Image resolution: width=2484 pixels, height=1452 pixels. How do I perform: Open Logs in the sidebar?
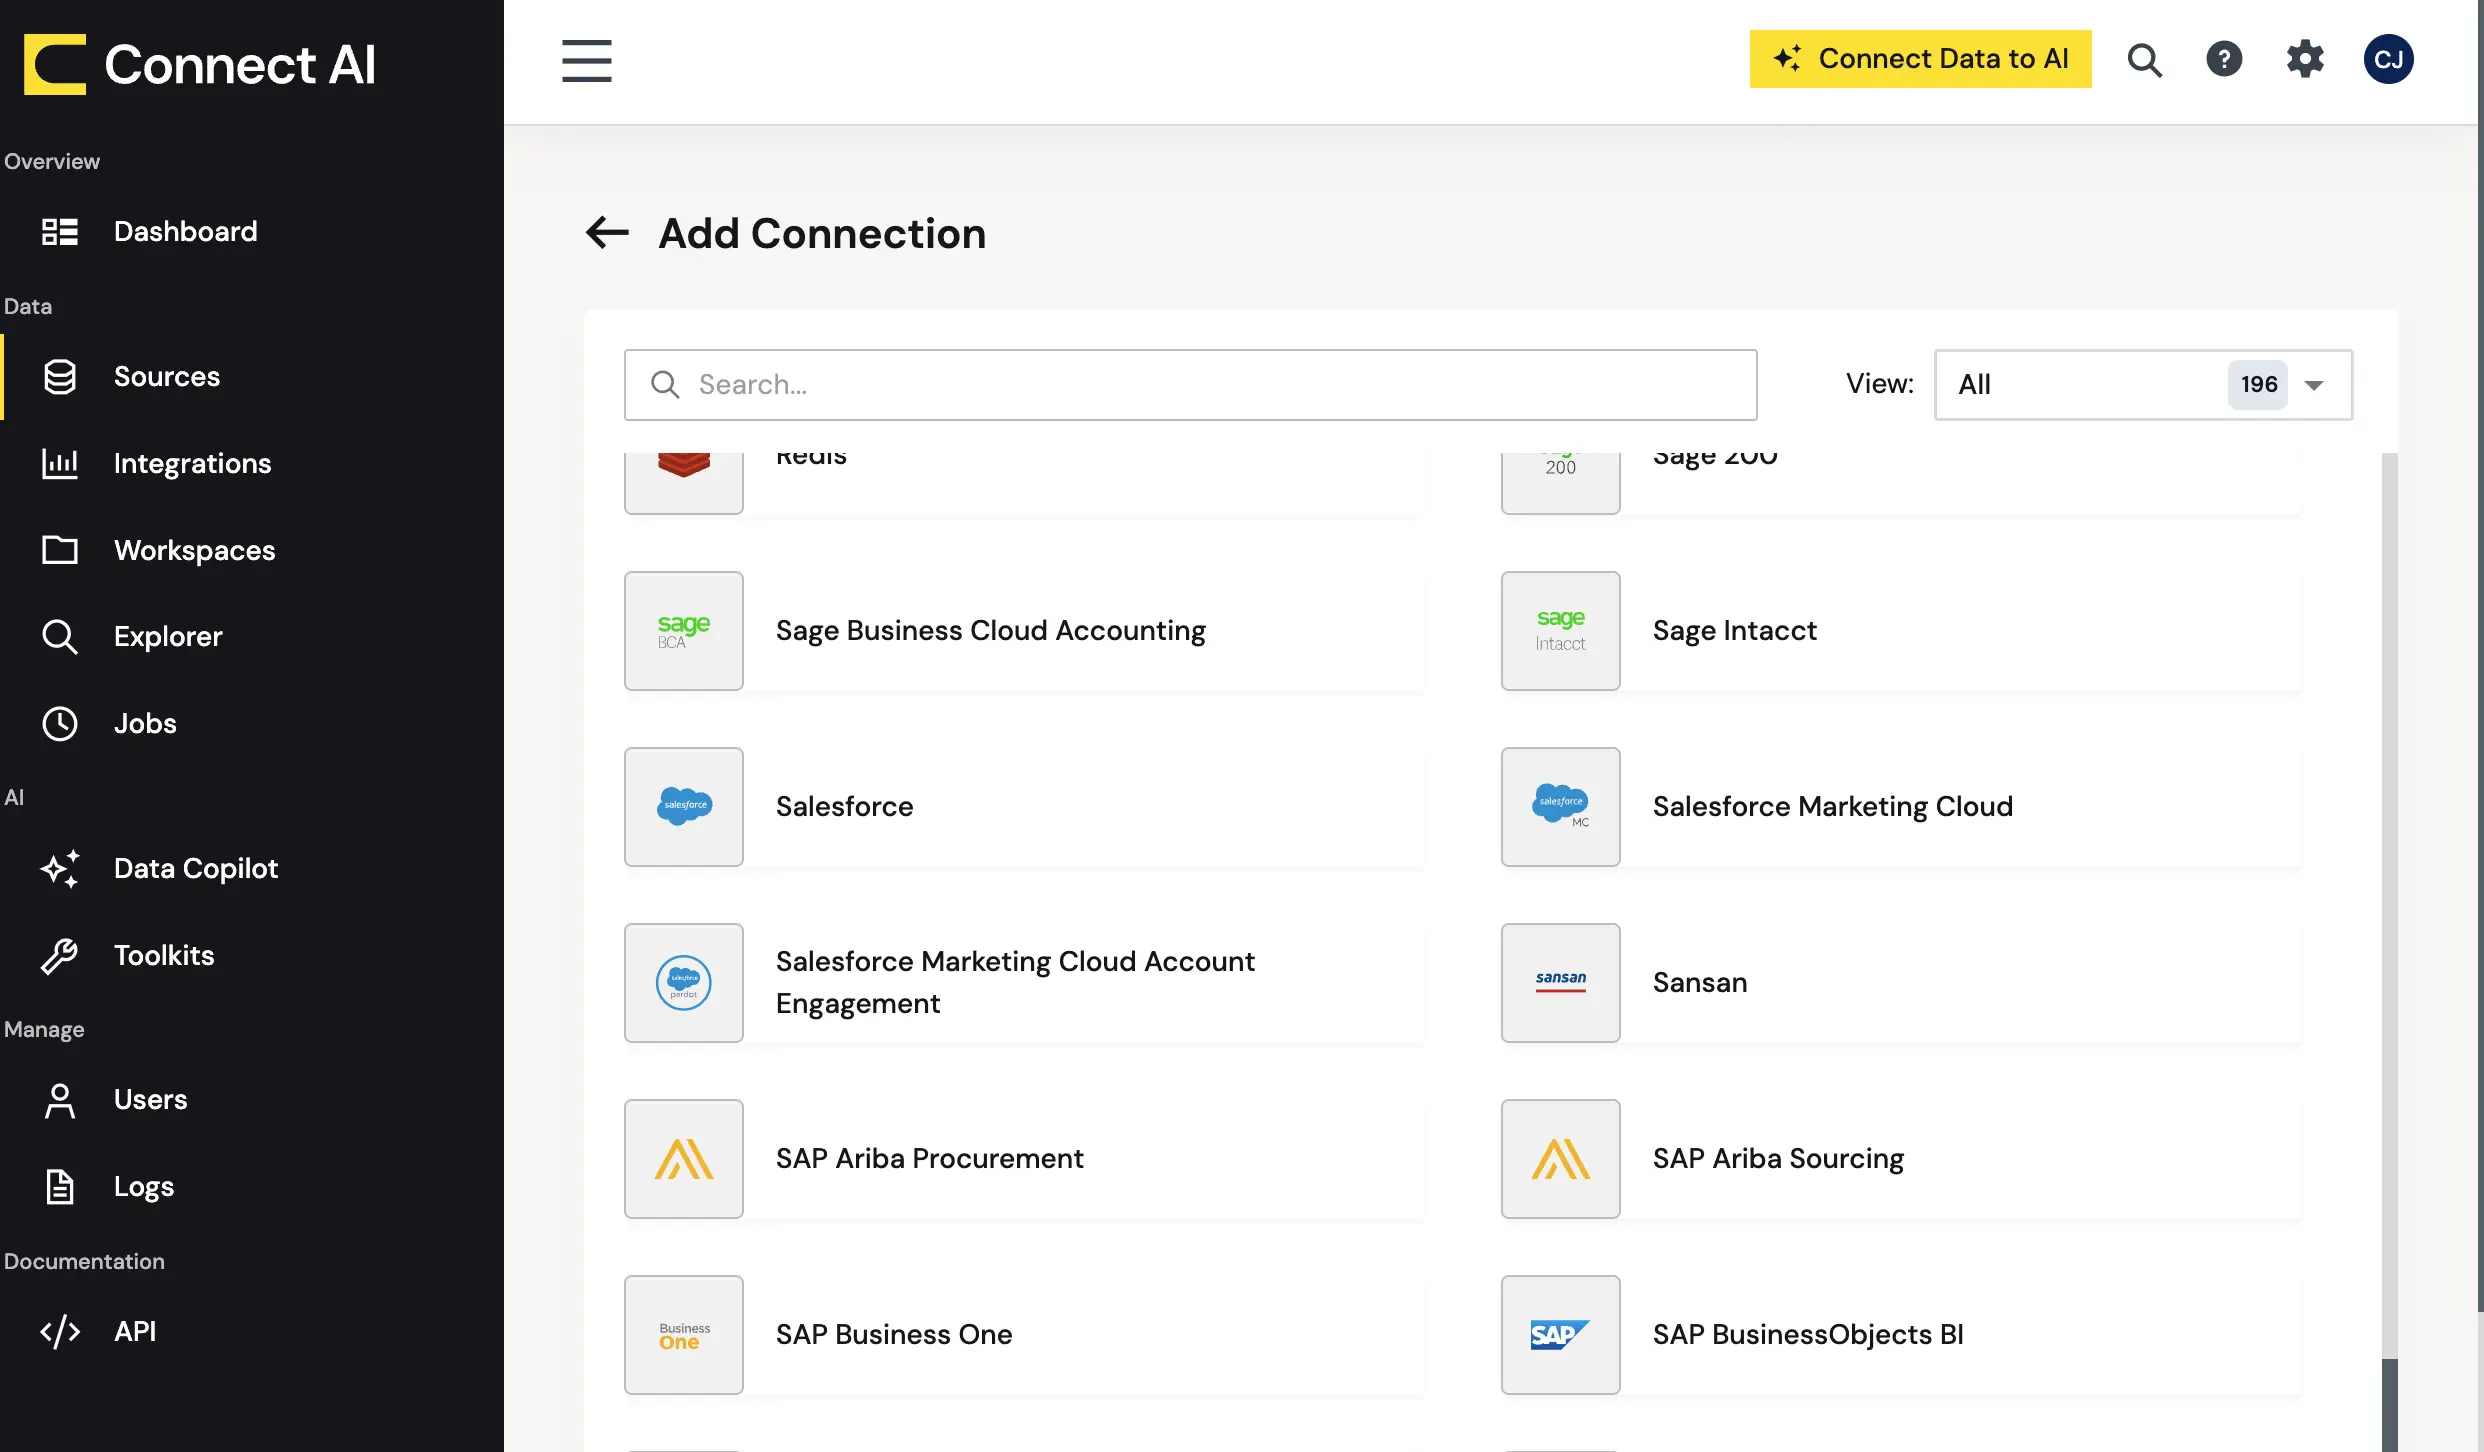click(x=144, y=1186)
